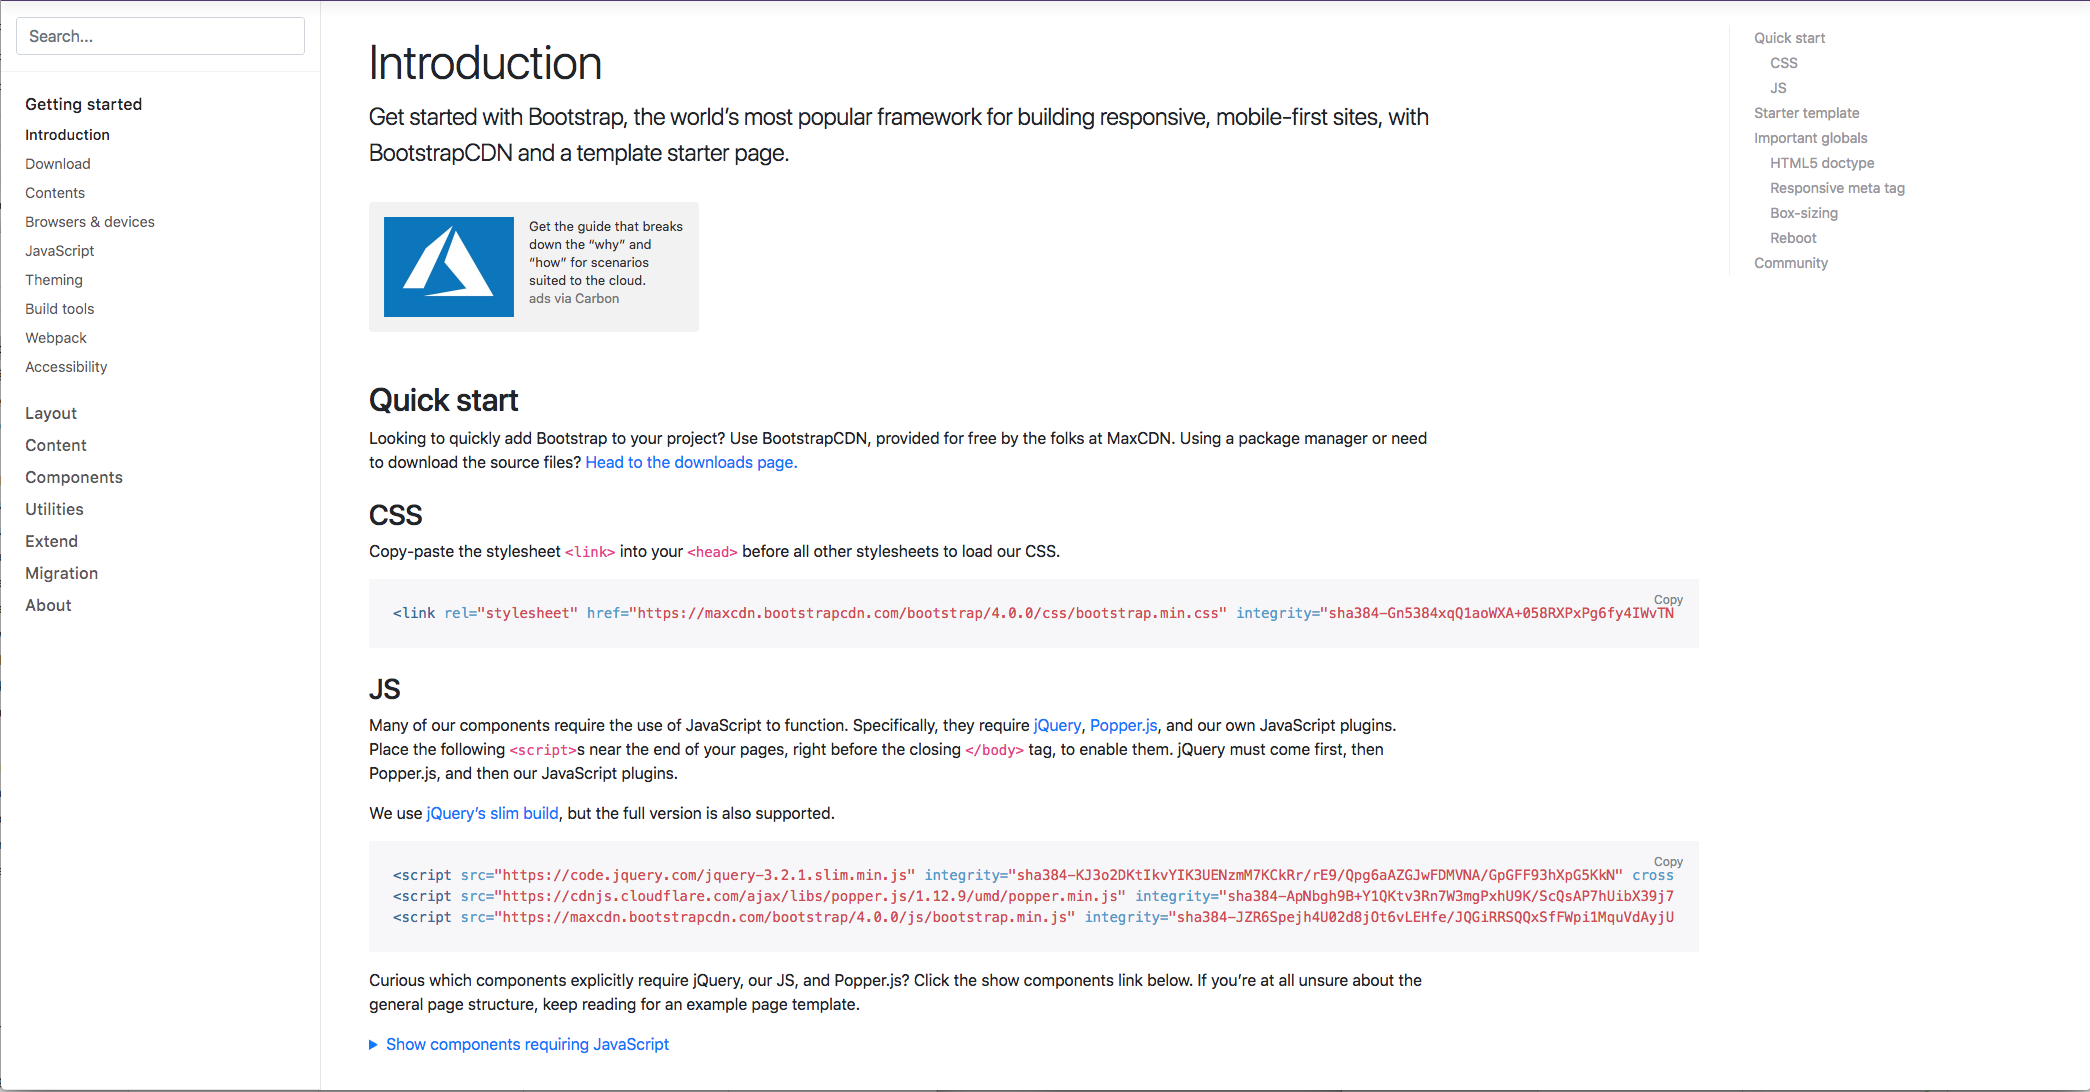Open the jQuery link in JS section

(x=1057, y=725)
